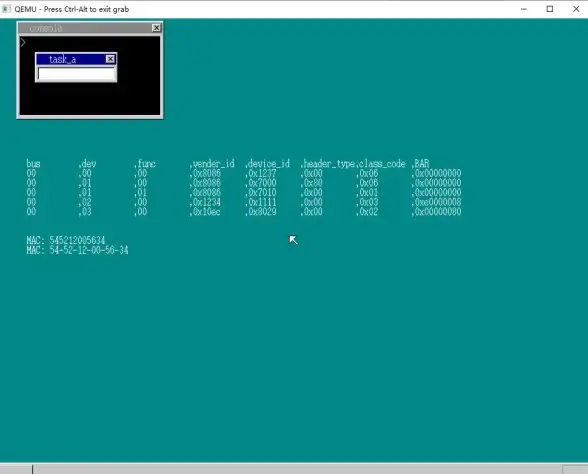Select header type value 0x80
Image resolution: width=588 pixels, height=474 pixels.
click(313, 183)
